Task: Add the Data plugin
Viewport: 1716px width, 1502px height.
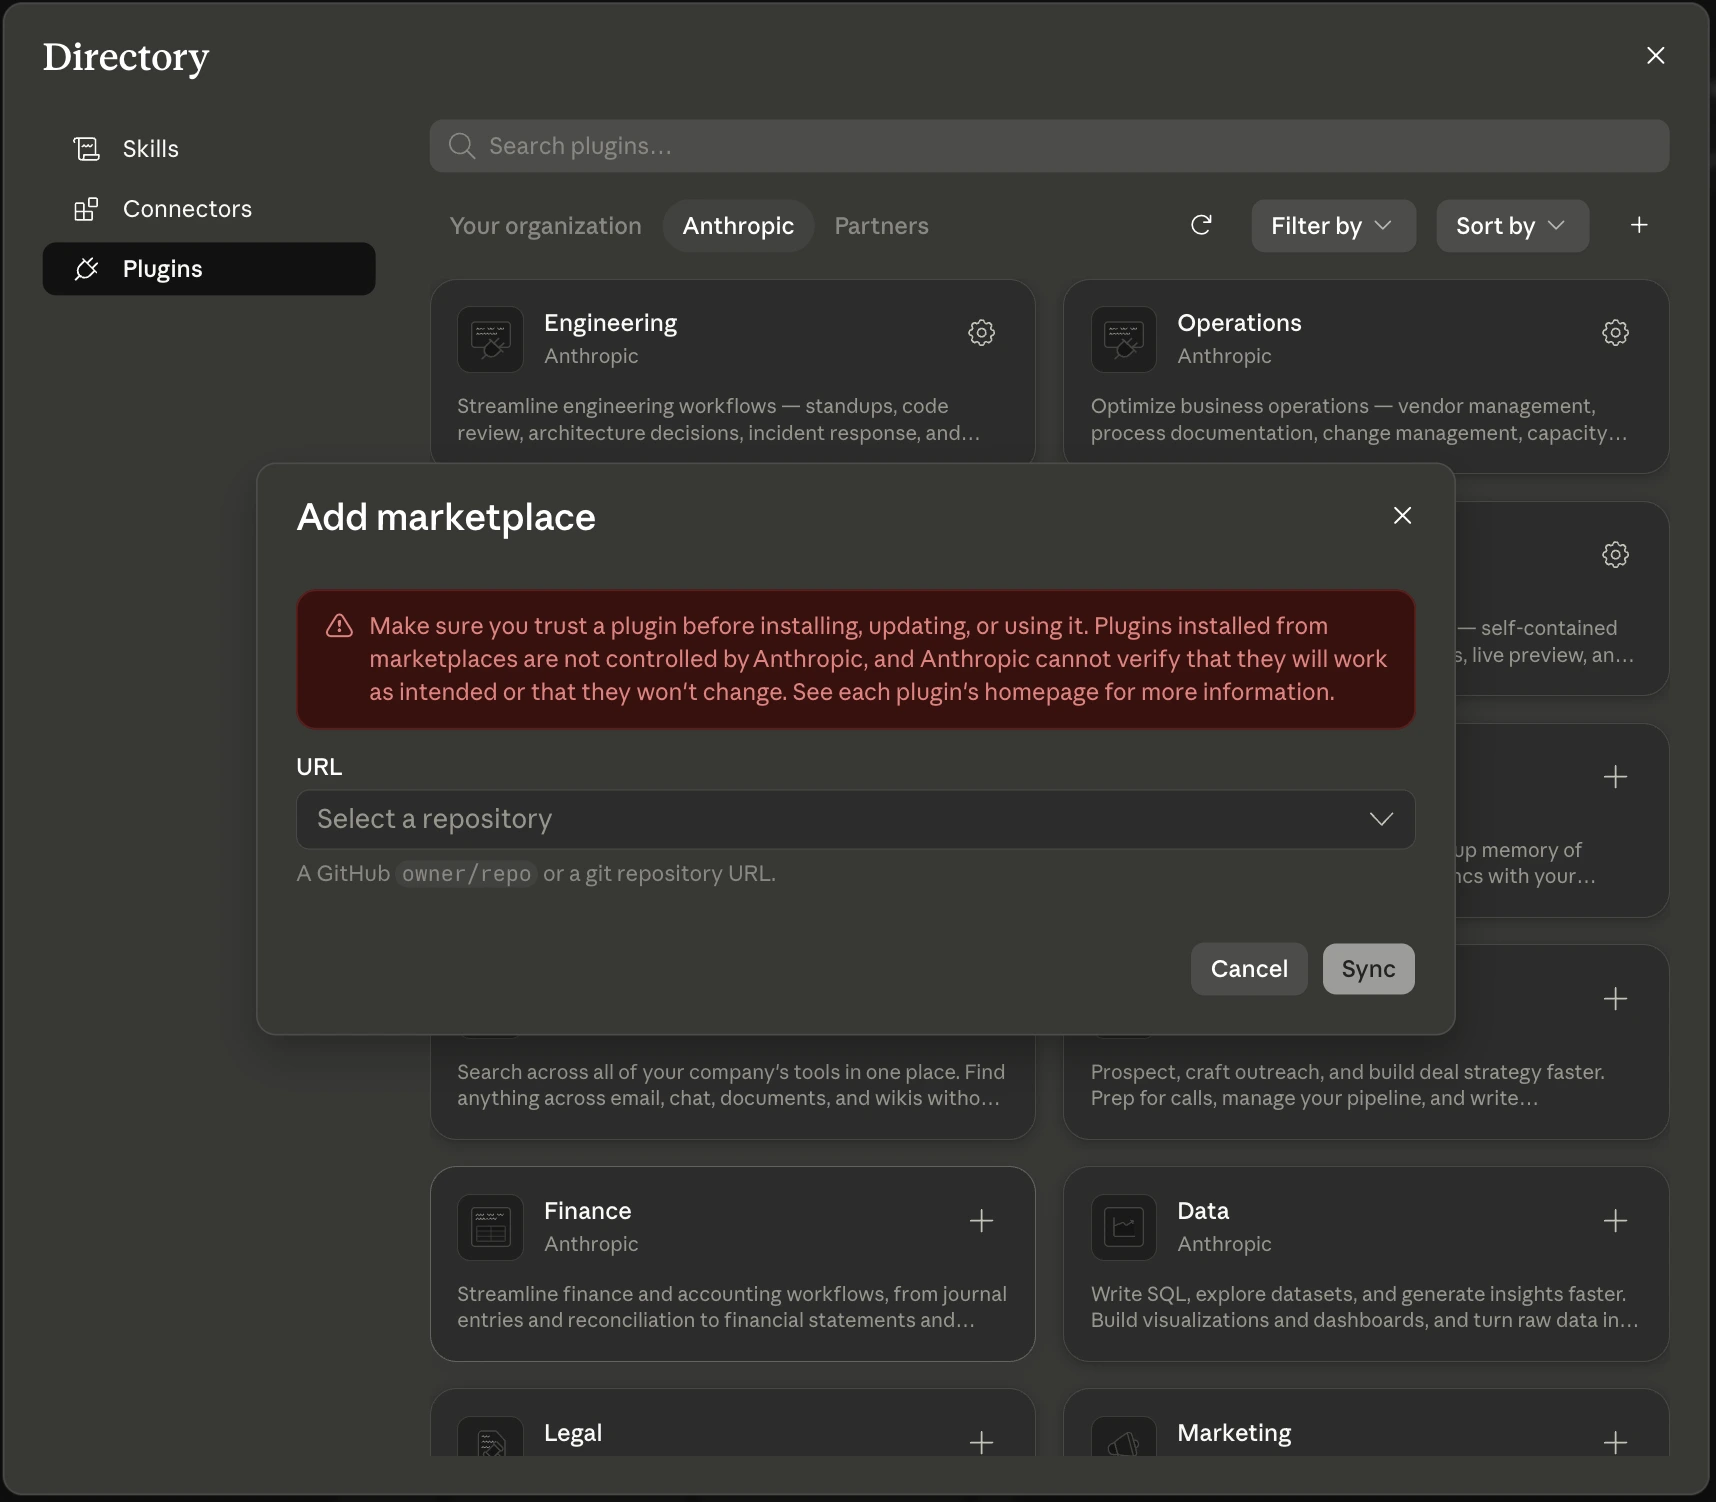Action: pos(1616,1221)
